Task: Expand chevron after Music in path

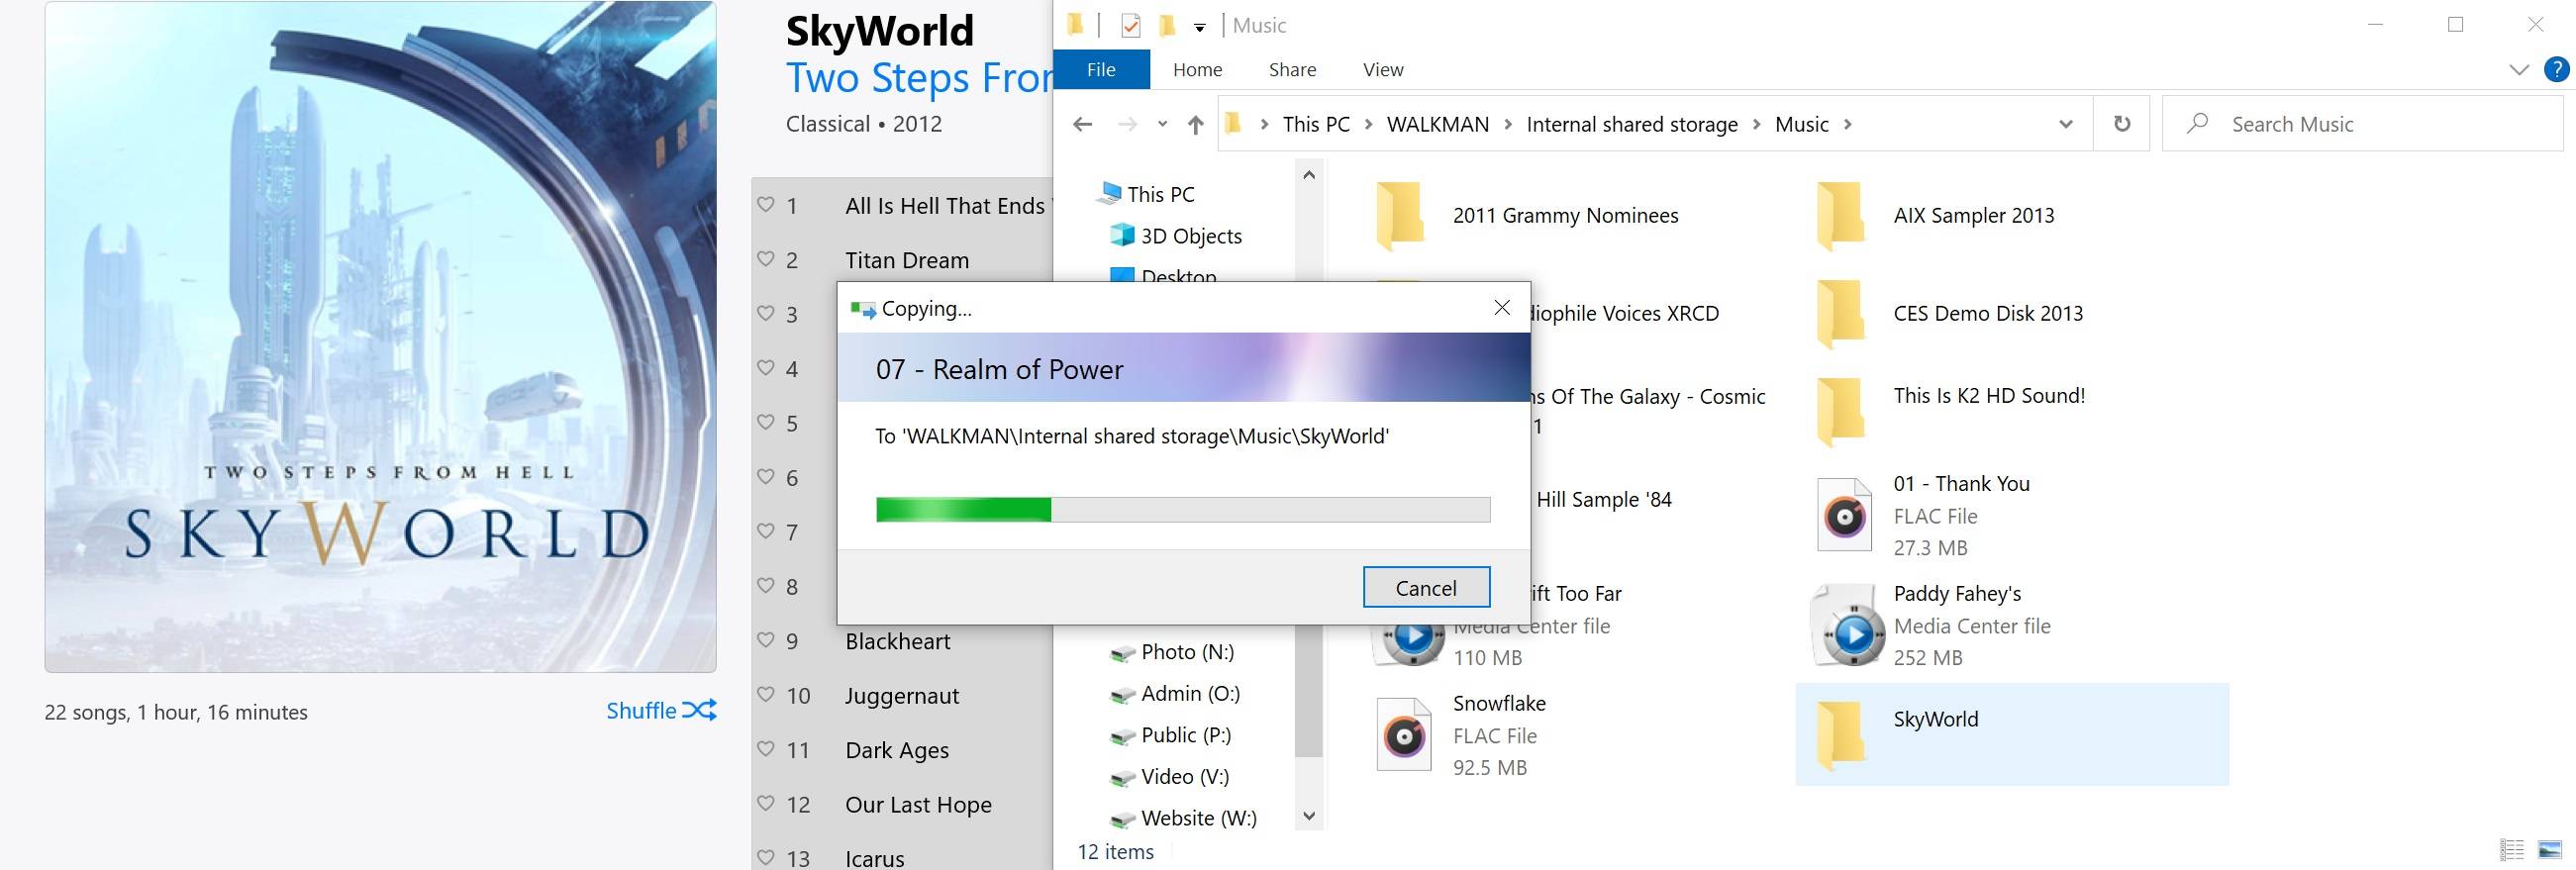Action: pos(1848,124)
